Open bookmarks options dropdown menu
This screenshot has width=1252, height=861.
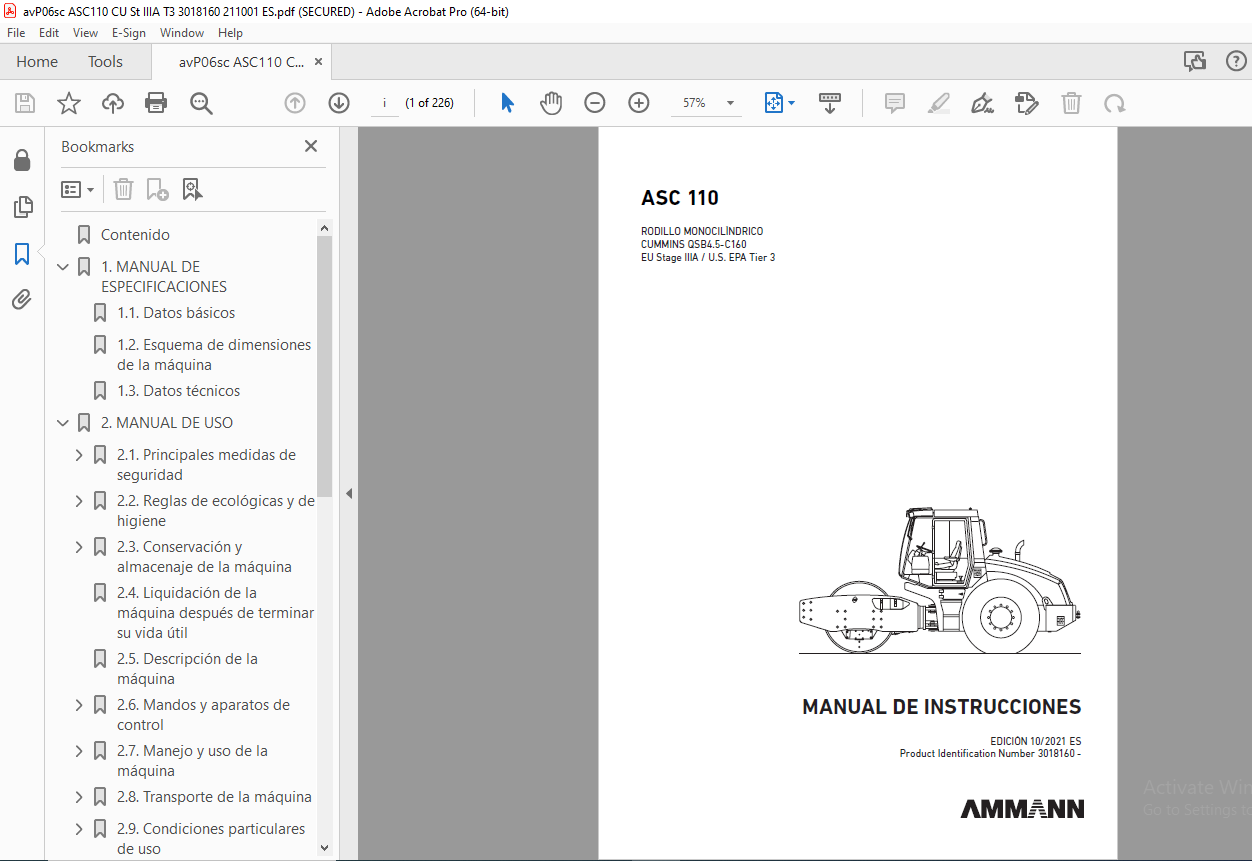78,189
